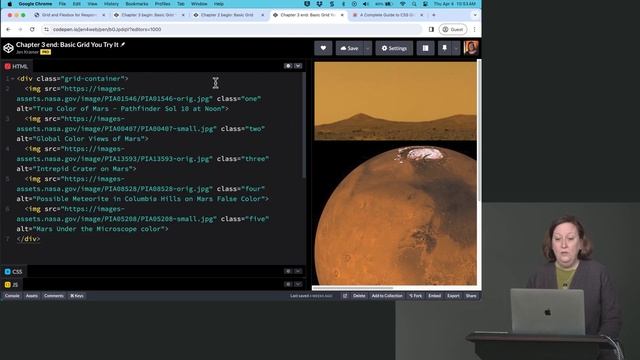Change the editor view layout

(425, 48)
